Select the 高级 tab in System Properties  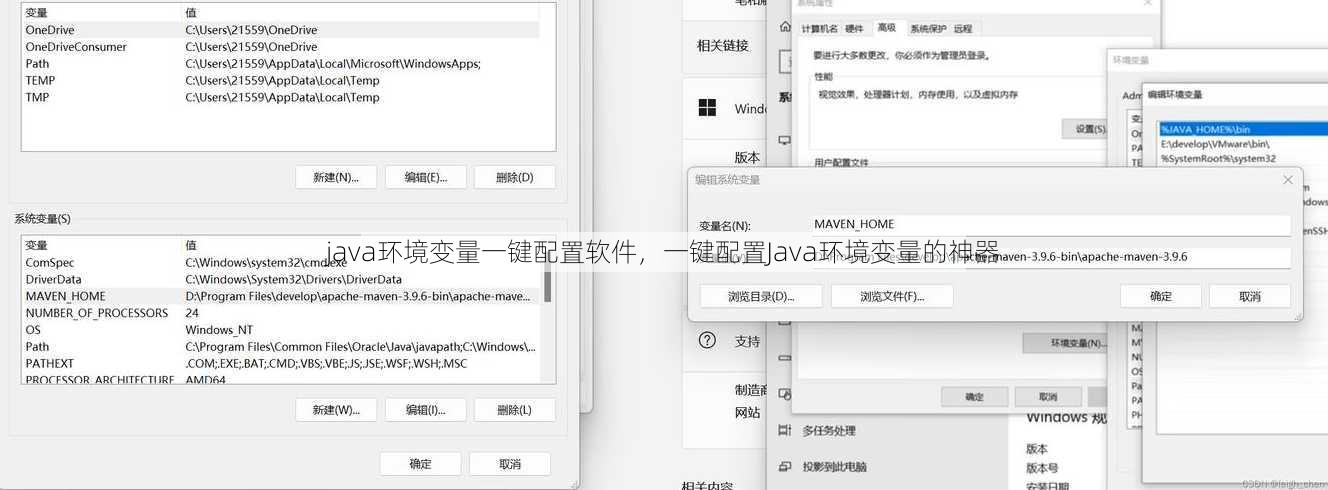click(886, 28)
